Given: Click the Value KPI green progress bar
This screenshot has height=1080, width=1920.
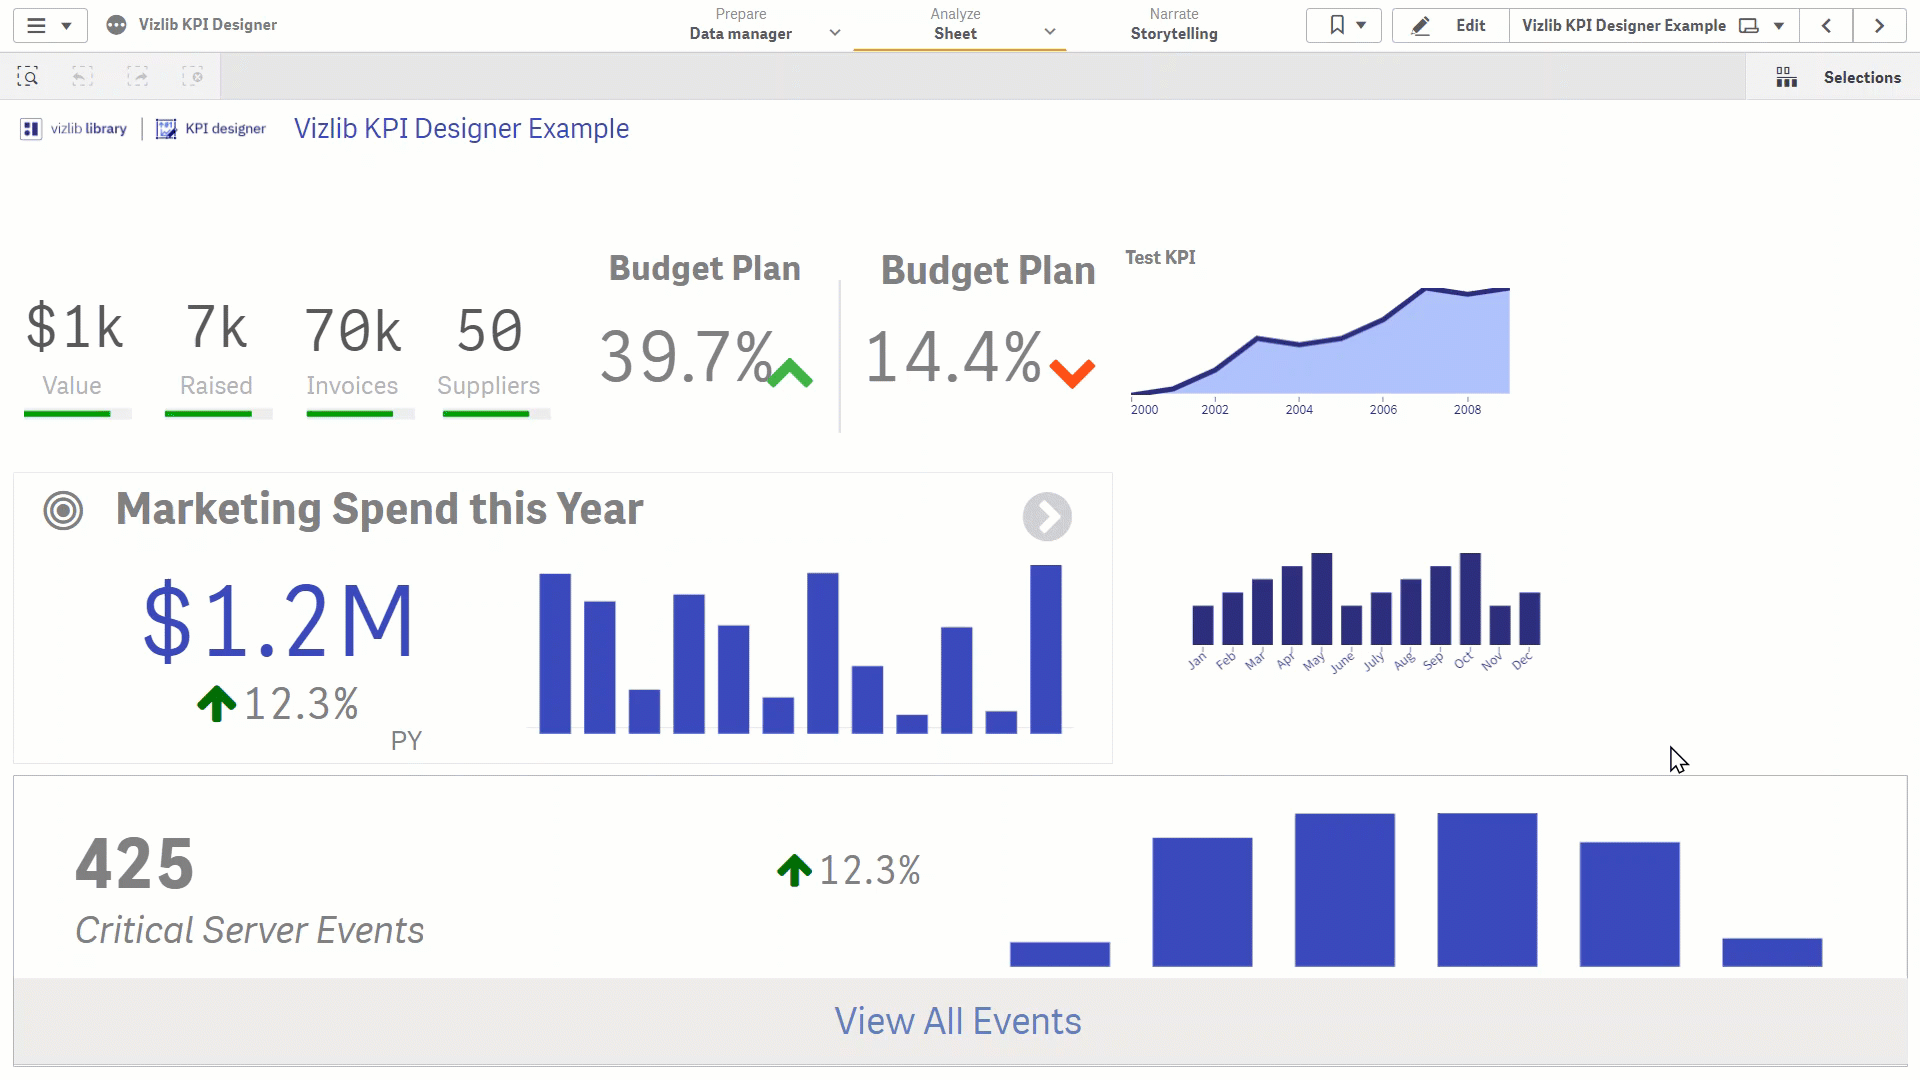Looking at the screenshot, I should coord(68,414).
